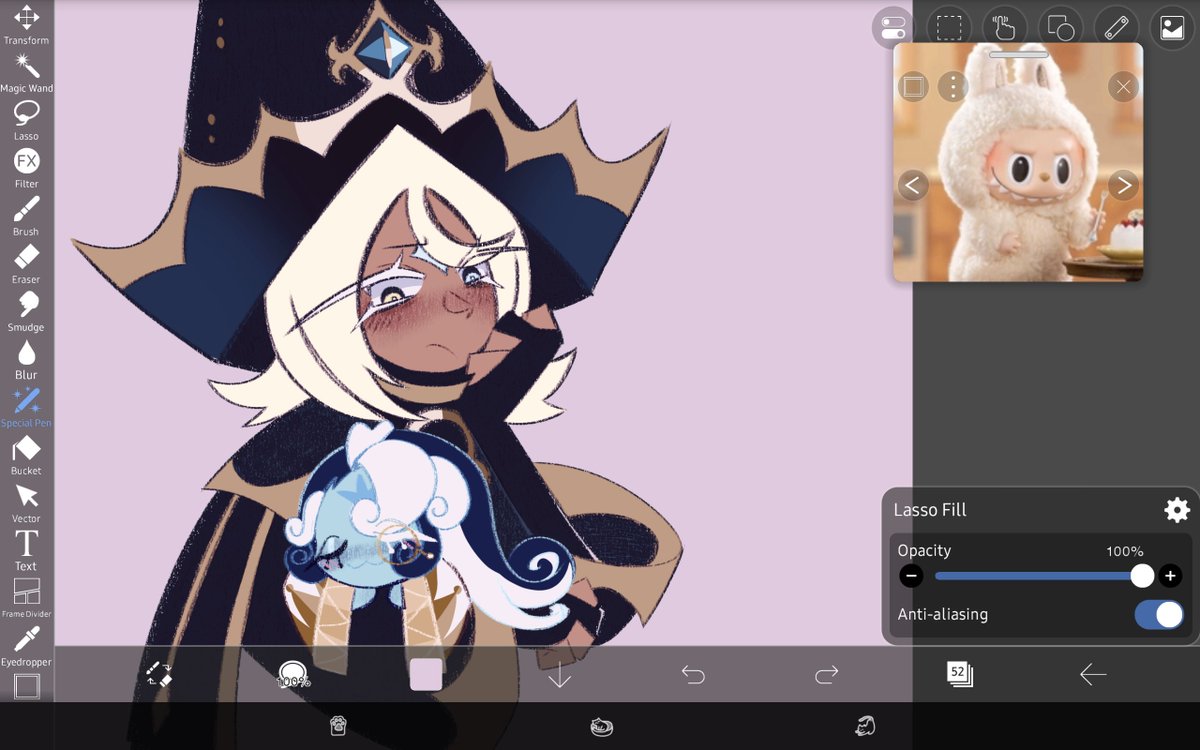
Task: Show next reference image
Action: [1123, 185]
